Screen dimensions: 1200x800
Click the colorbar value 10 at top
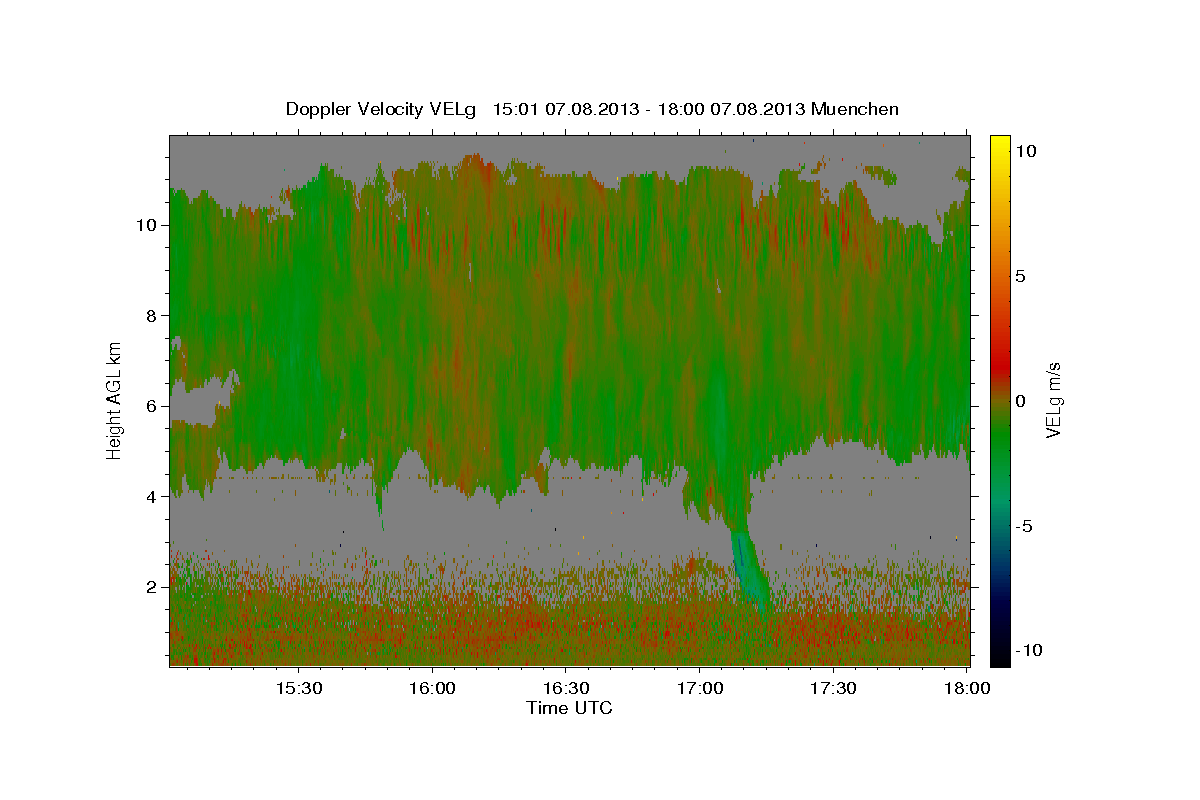[x=1025, y=151]
